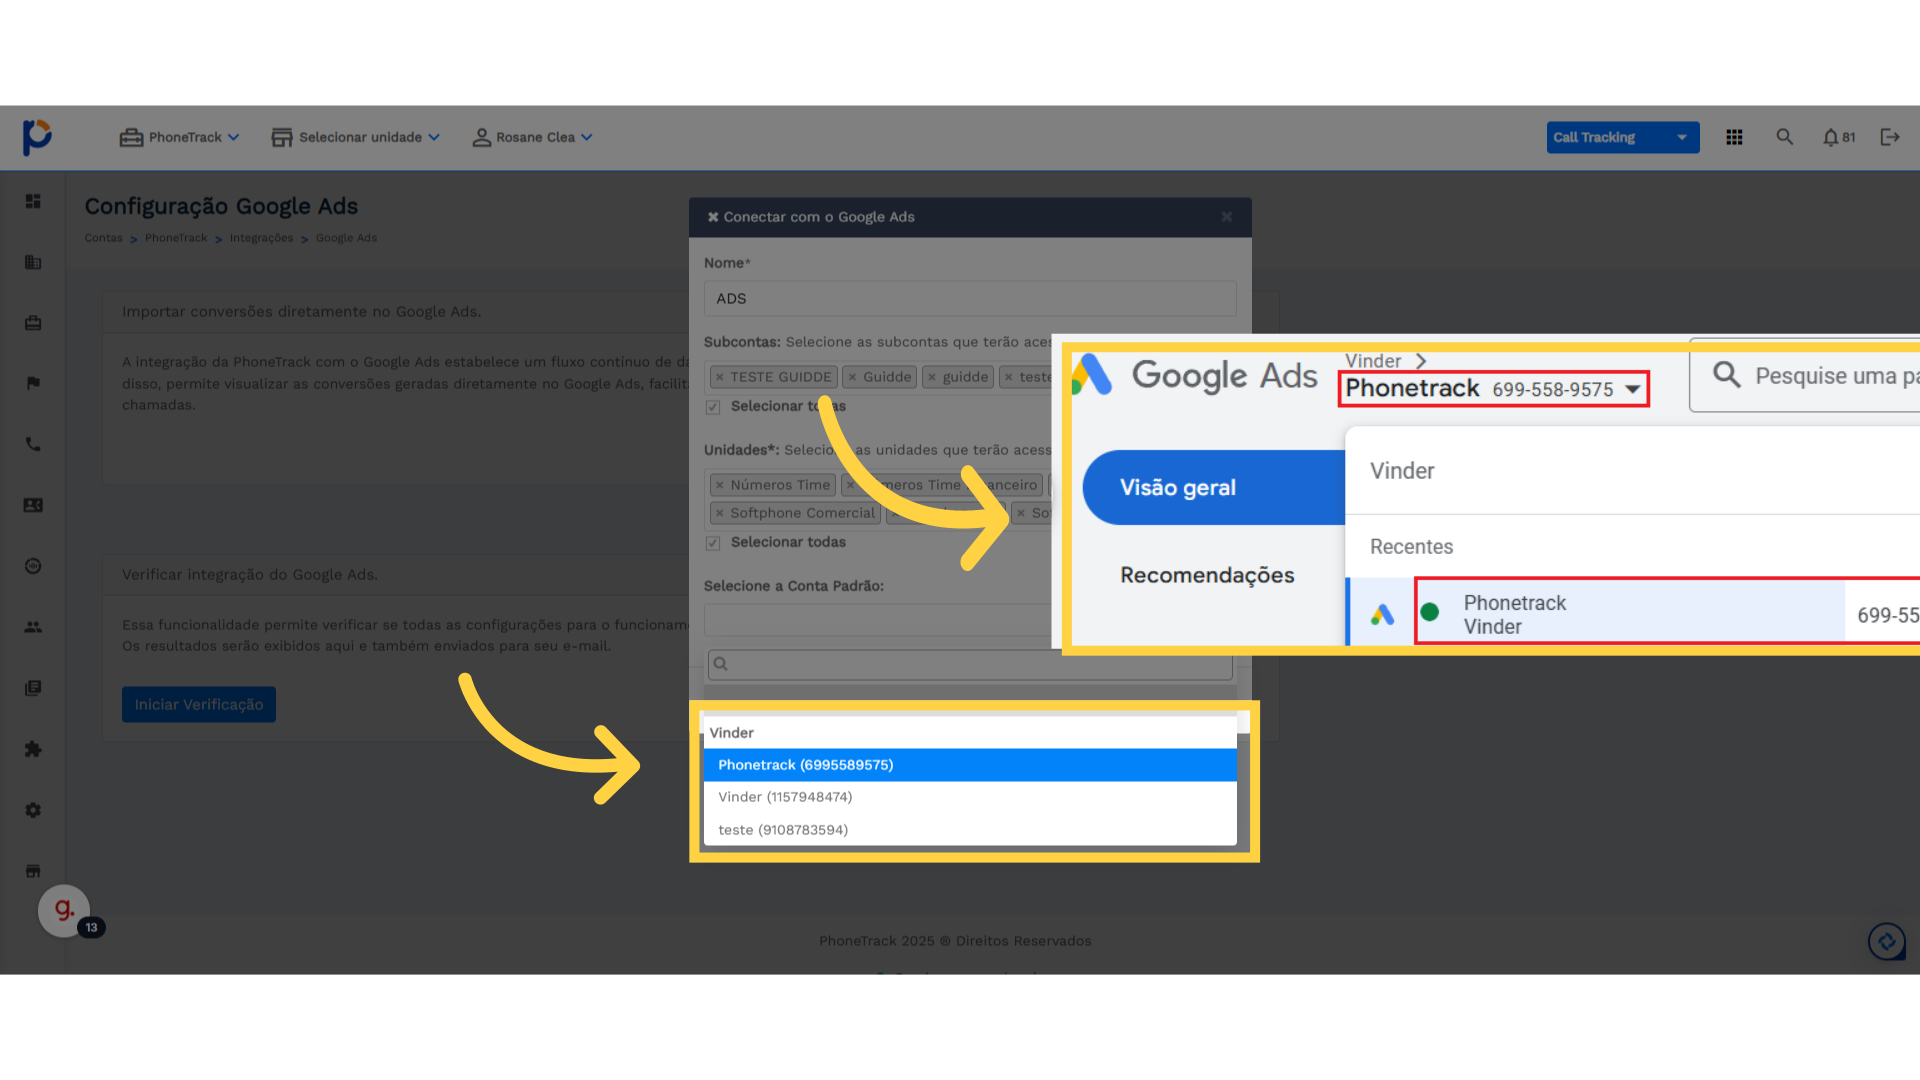Select teste (9108783594) option

(x=970, y=830)
